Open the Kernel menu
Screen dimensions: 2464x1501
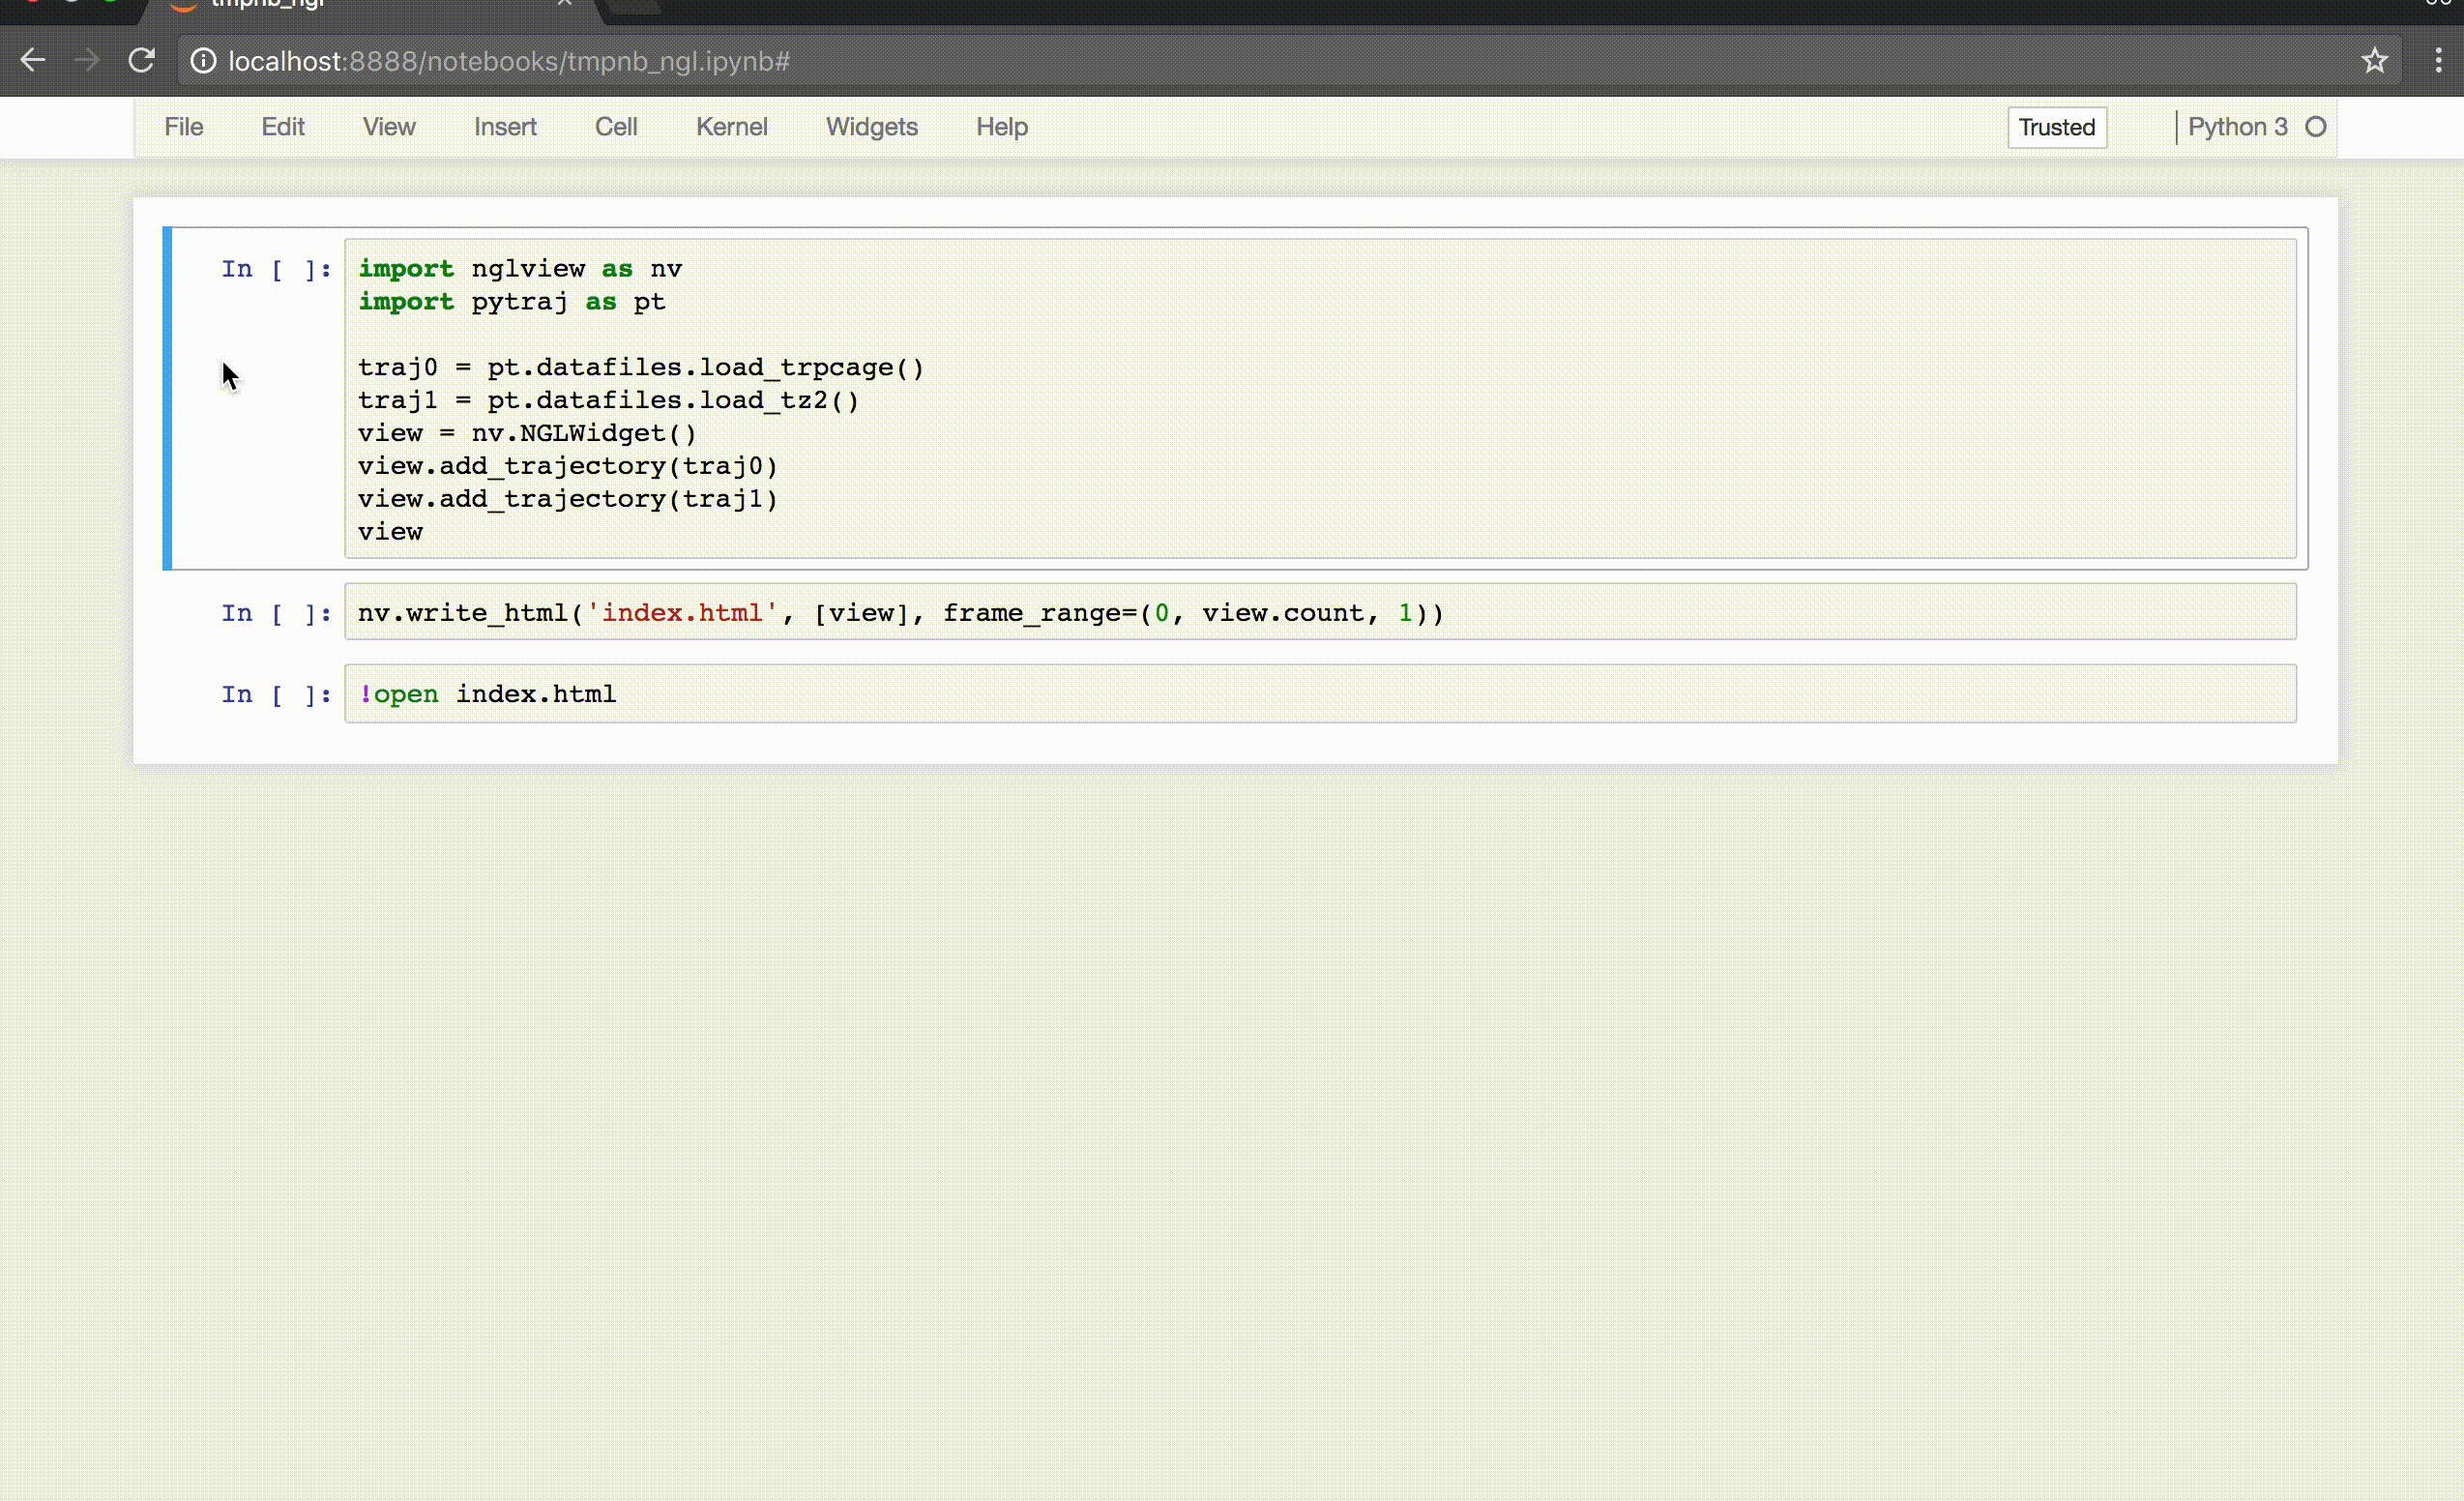click(x=731, y=127)
